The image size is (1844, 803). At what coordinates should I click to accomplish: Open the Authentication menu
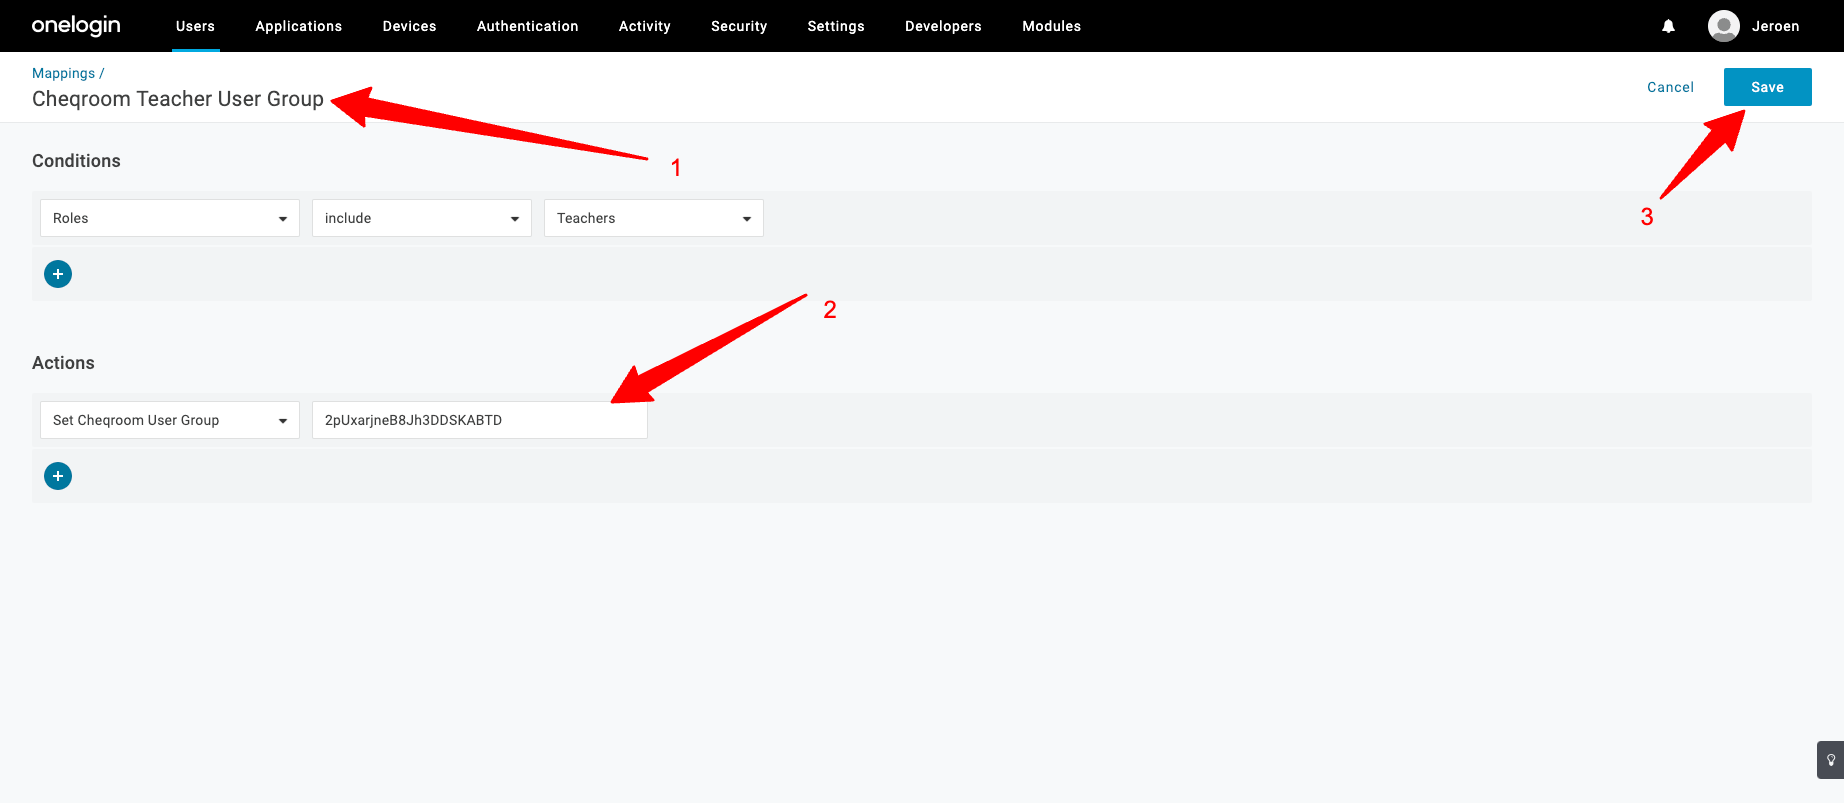[527, 26]
